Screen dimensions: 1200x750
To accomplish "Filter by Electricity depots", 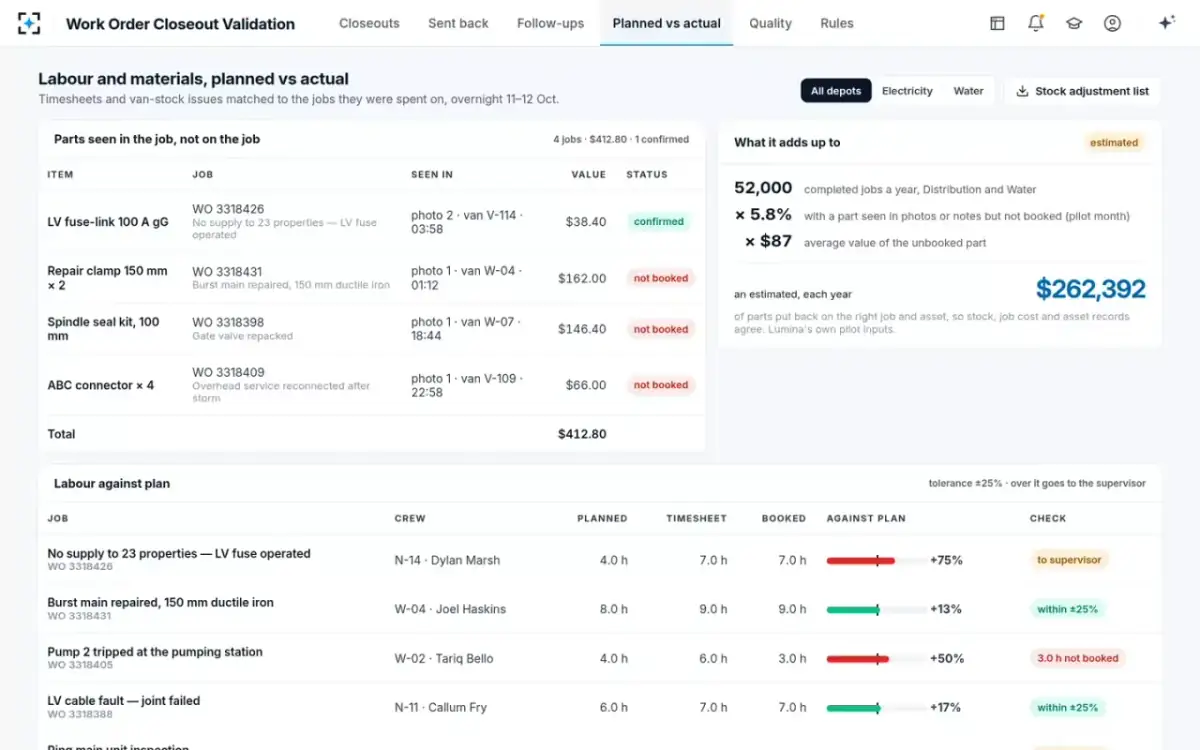I will [x=907, y=91].
